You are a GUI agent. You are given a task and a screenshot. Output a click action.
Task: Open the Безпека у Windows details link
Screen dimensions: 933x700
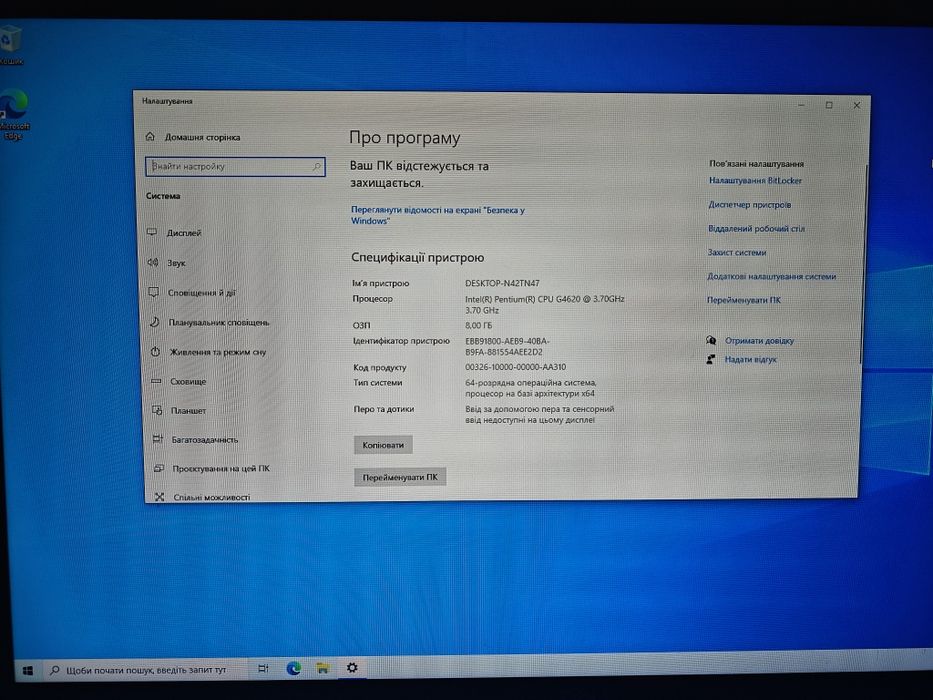(437, 215)
